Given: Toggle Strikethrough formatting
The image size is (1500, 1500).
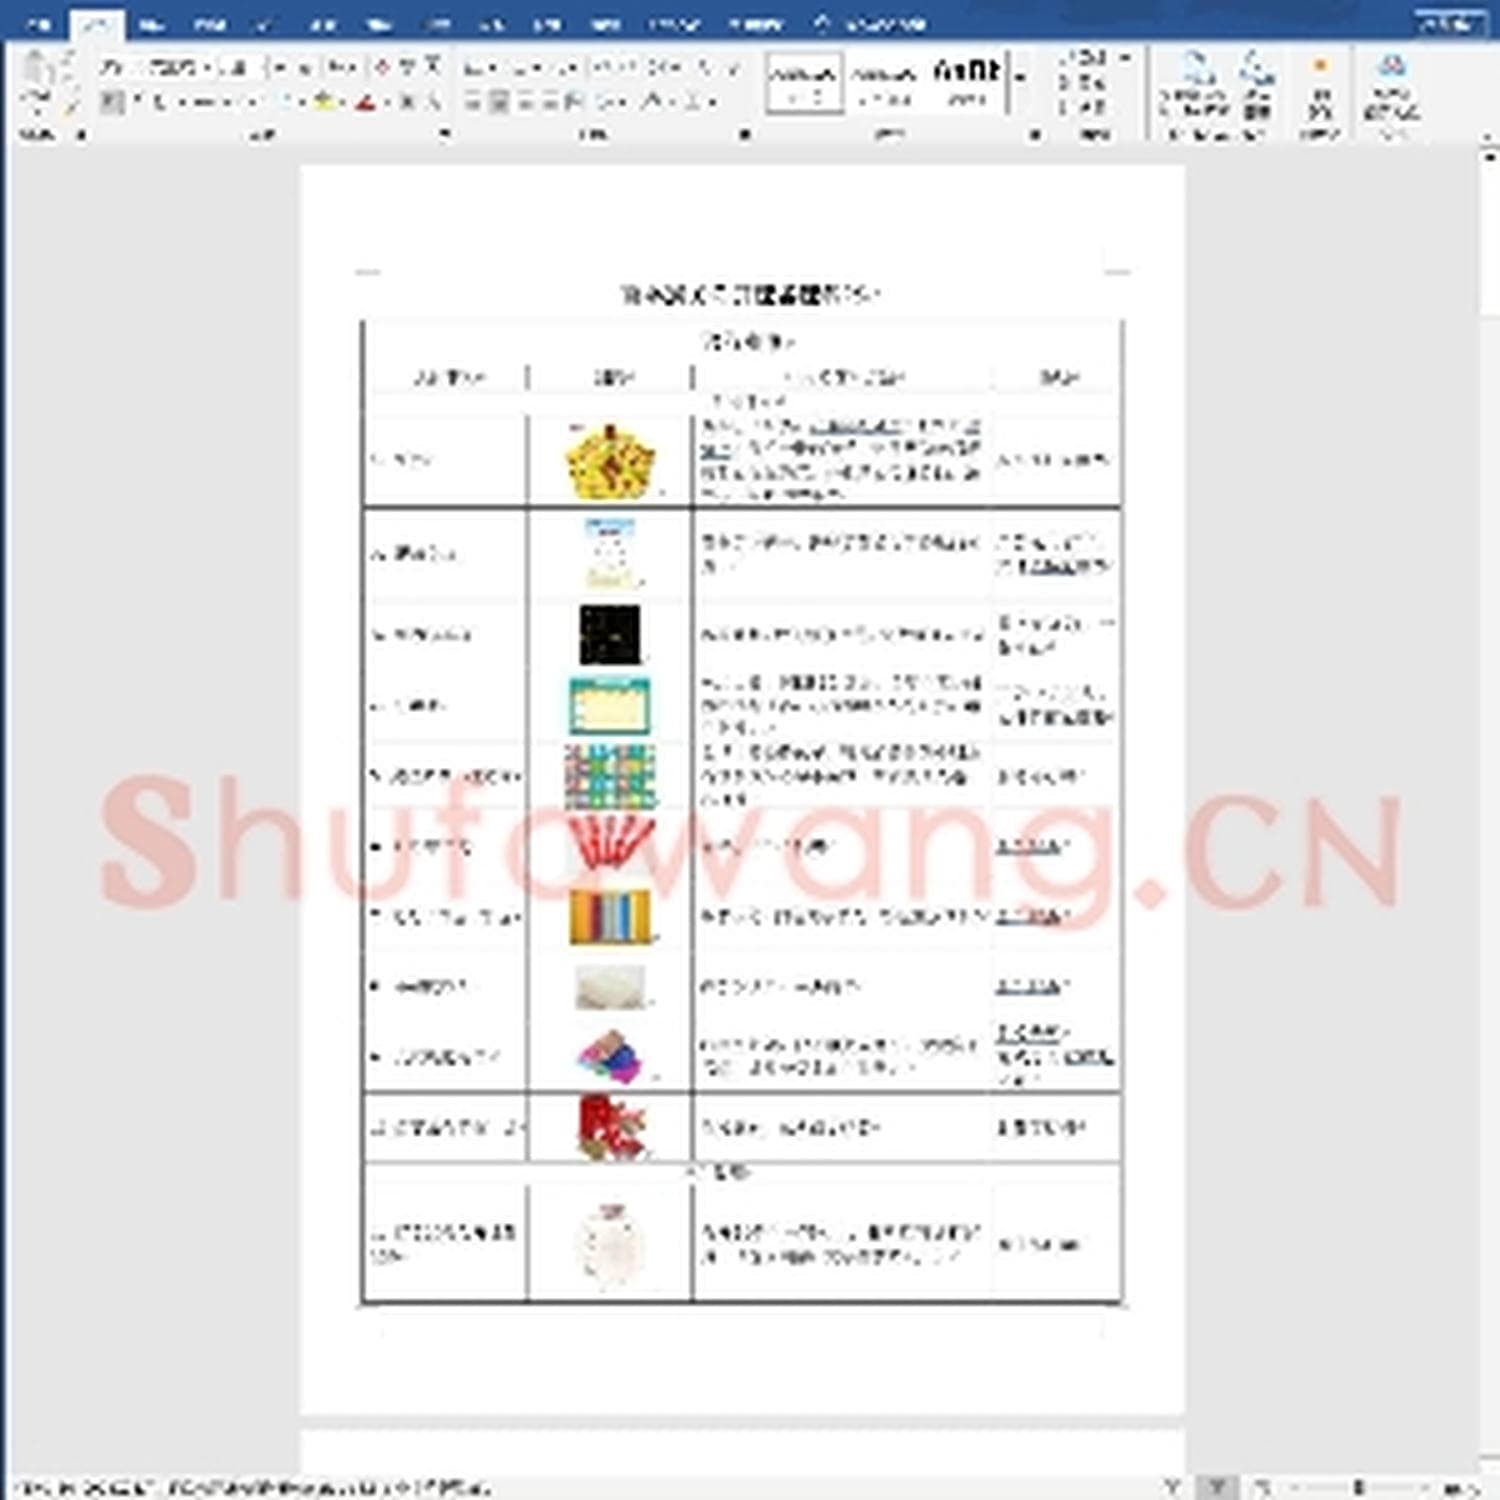Looking at the screenshot, I should (203, 101).
